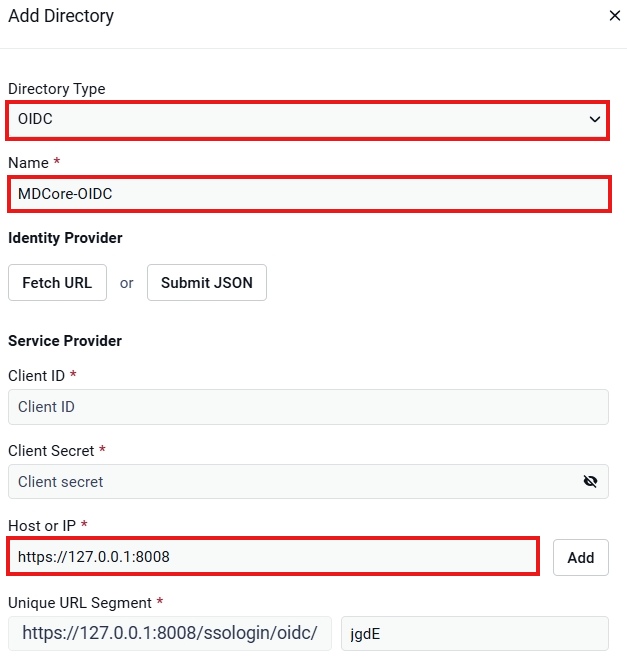
Task: Click the Host or IP label
Action: tap(42, 526)
